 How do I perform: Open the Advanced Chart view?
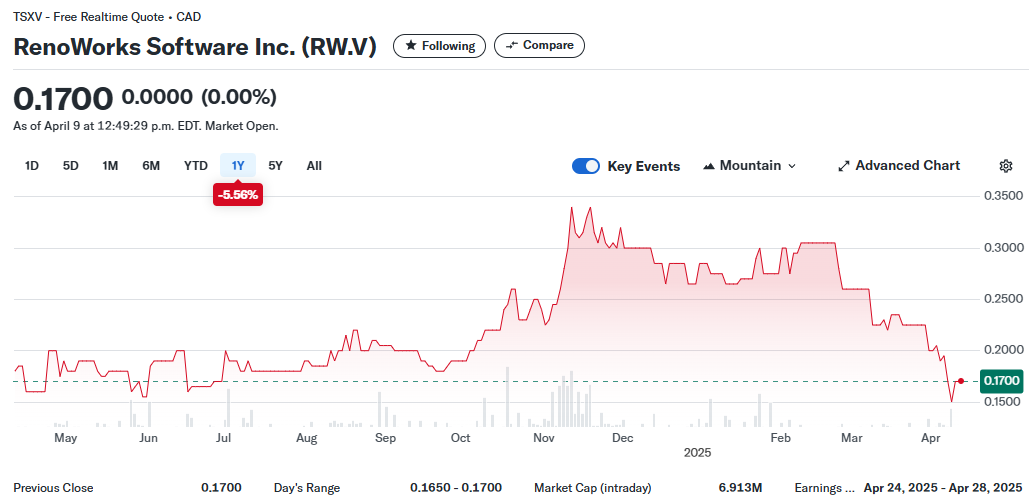pyautogui.click(x=899, y=166)
